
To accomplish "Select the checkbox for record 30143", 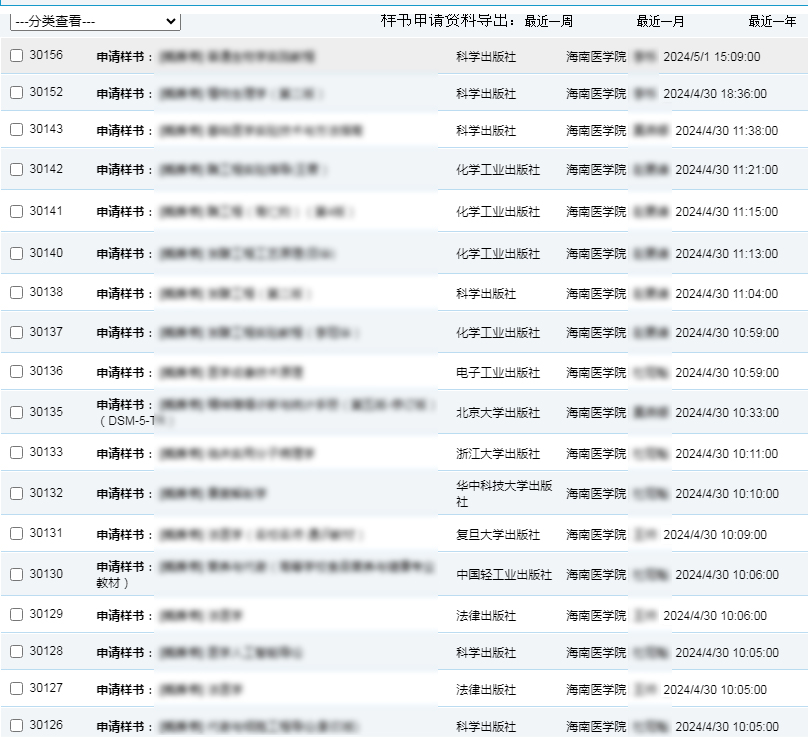I will [x=16, y=130].
